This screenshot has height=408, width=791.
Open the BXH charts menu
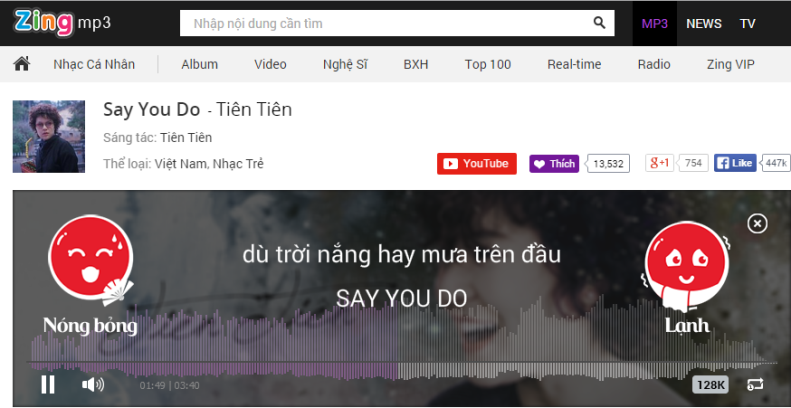[x=416, y=65]
